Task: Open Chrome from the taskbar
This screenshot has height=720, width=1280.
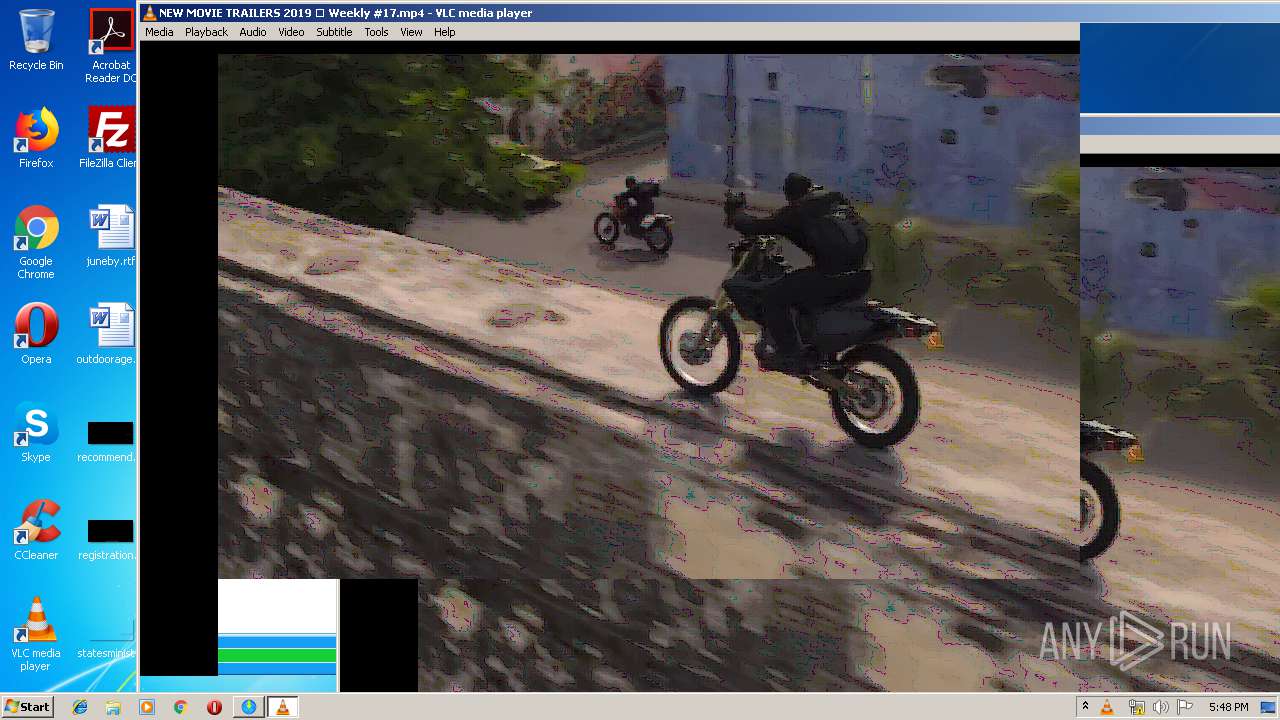Action: [x=180, y=707]
